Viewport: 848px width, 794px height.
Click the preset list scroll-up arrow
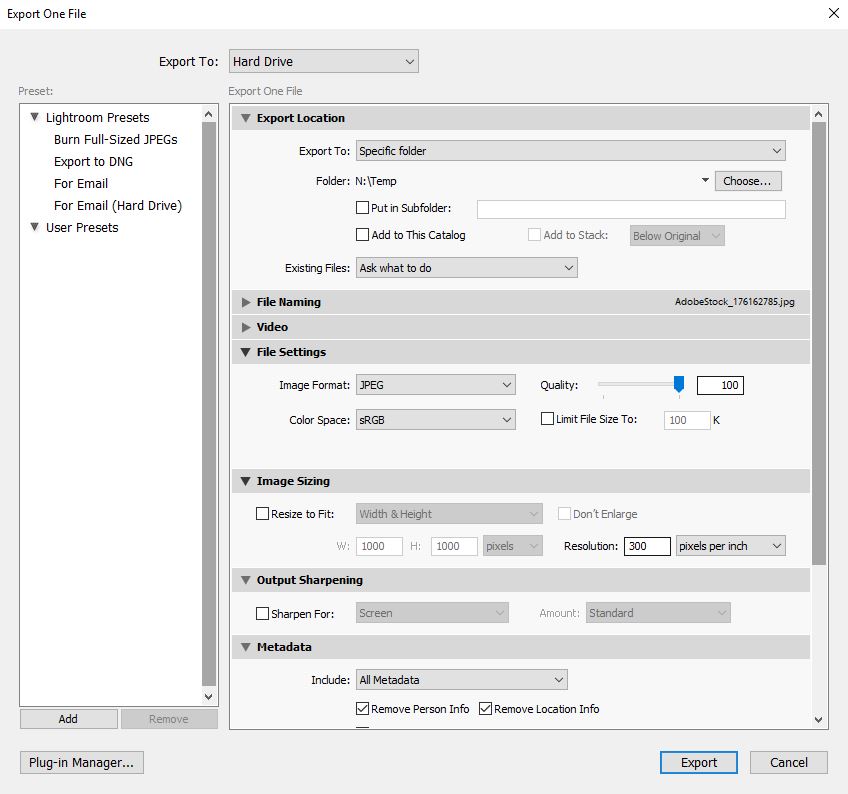click(x=209, y=114)
